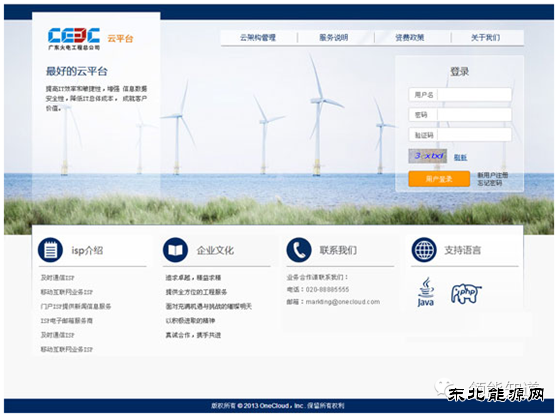The height and width of the screenshot is (417, 558).
Task: Click the orange 用户登录 button
Action: (x=439, y=179)
